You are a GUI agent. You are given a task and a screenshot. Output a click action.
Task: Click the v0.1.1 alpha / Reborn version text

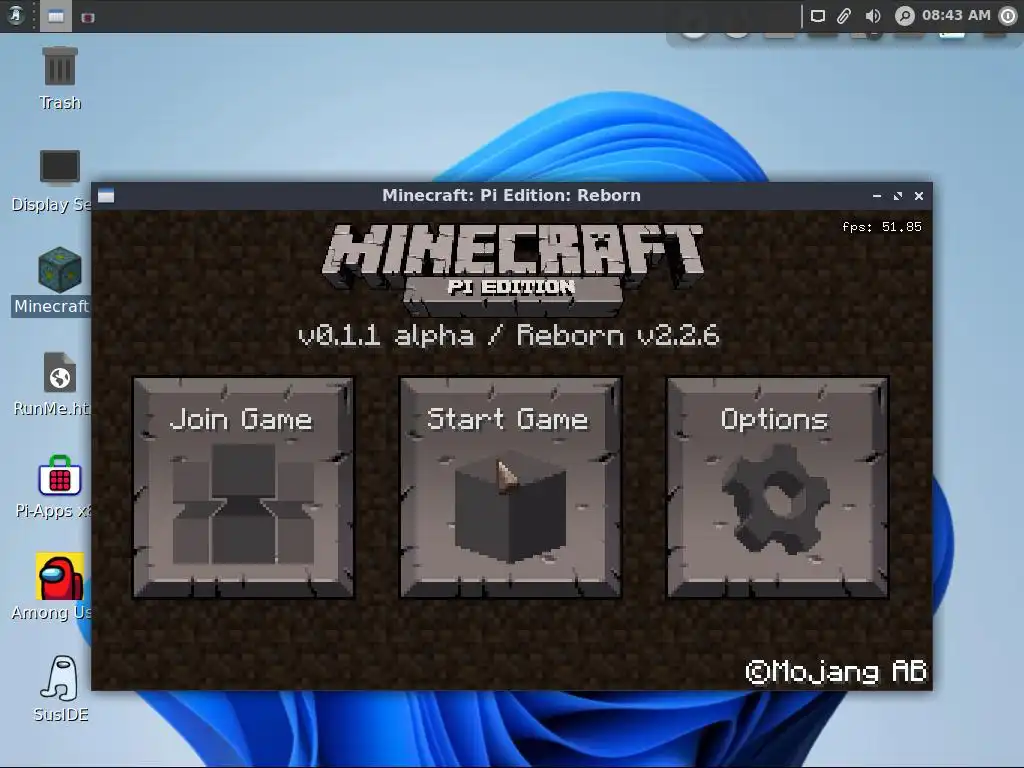click(x=509, y=335)
